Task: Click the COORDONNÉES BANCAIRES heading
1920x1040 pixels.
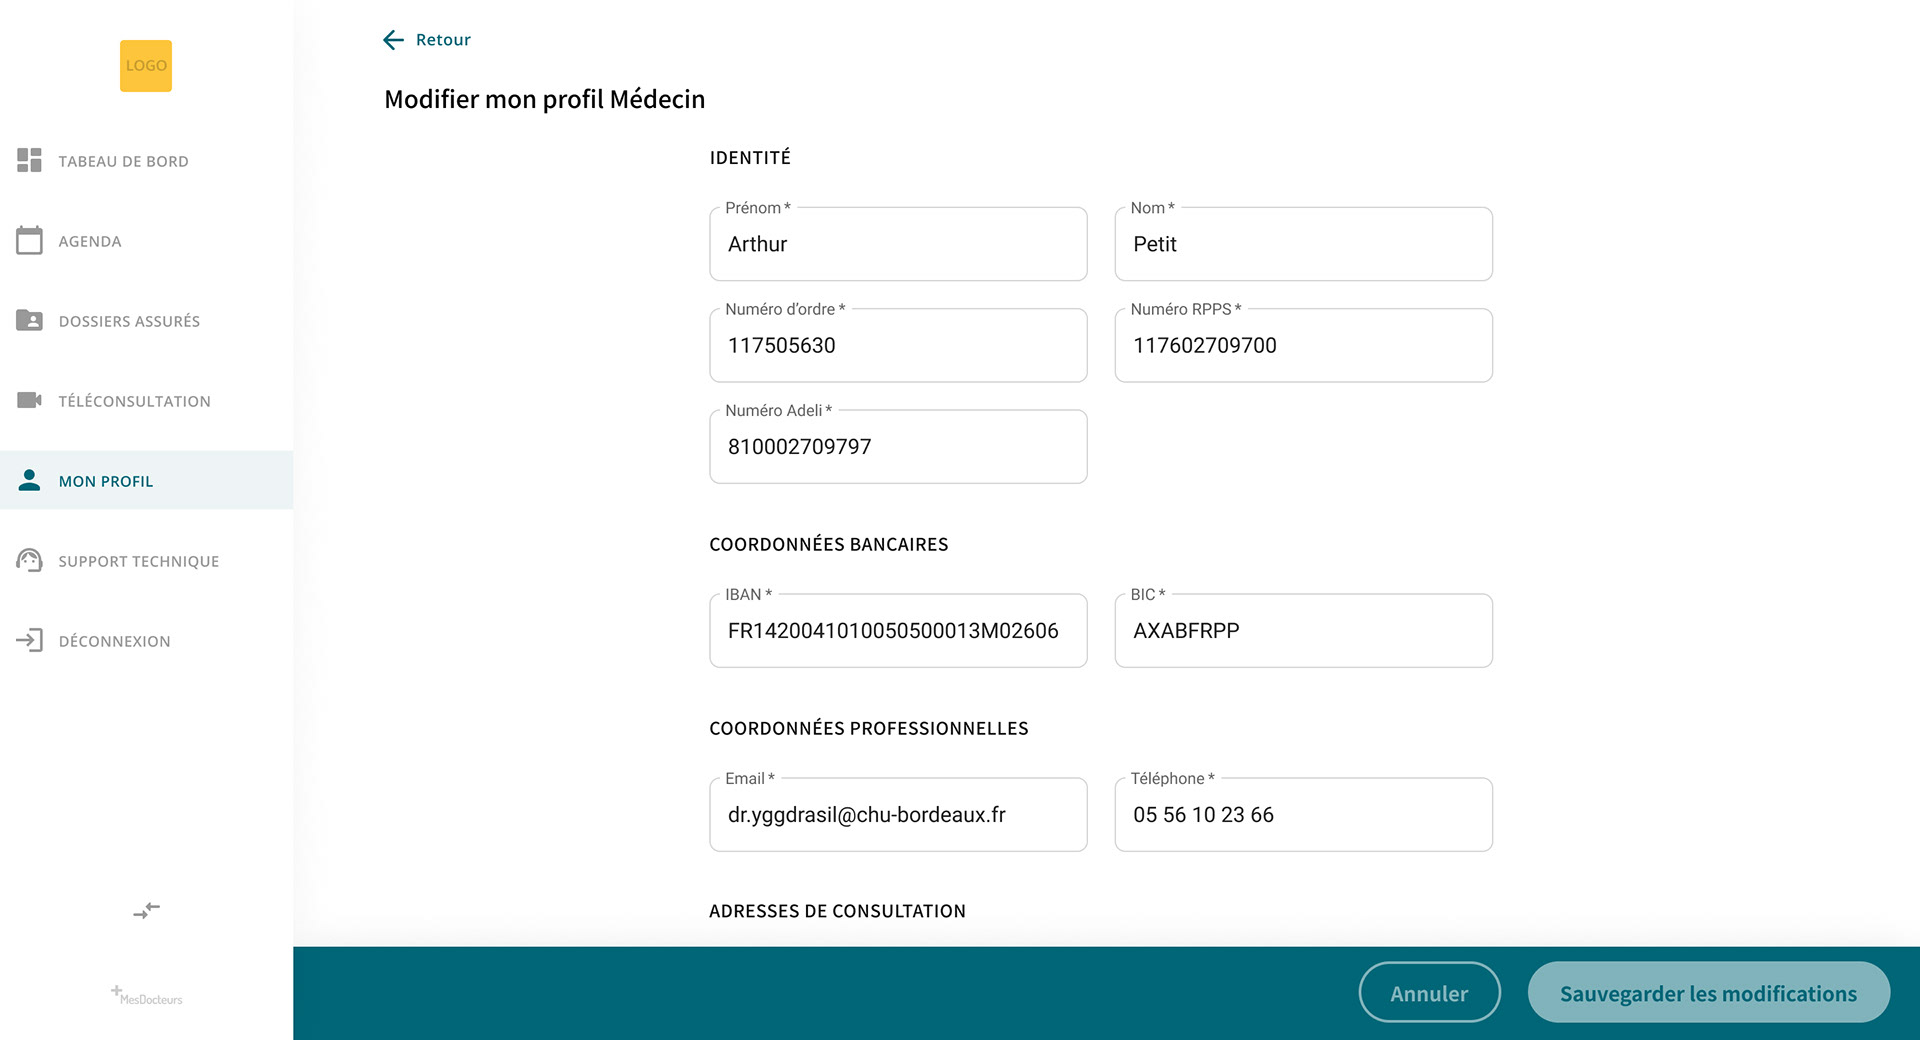Action: [x=829, y=544]
